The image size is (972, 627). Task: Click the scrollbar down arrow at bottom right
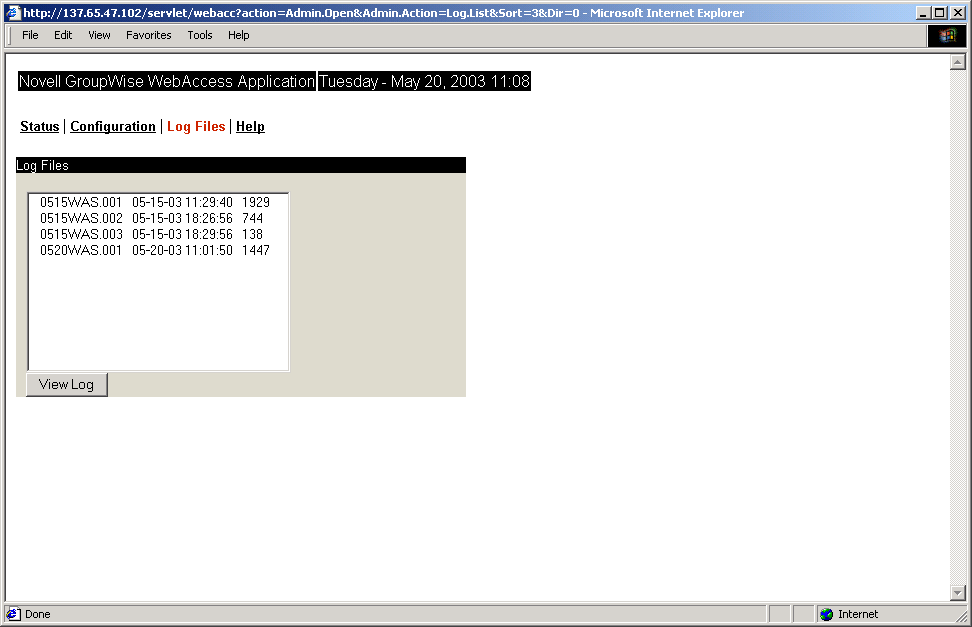[956, 591]
